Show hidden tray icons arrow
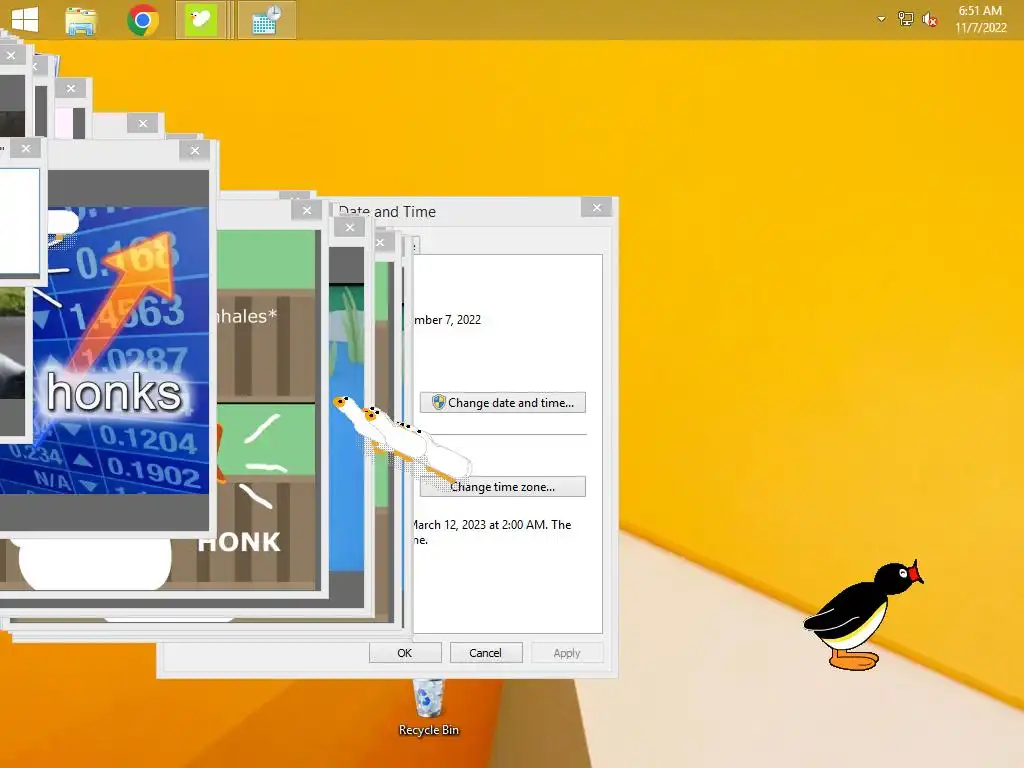This screenshot has width=1024, height=768. pos(881,20)
